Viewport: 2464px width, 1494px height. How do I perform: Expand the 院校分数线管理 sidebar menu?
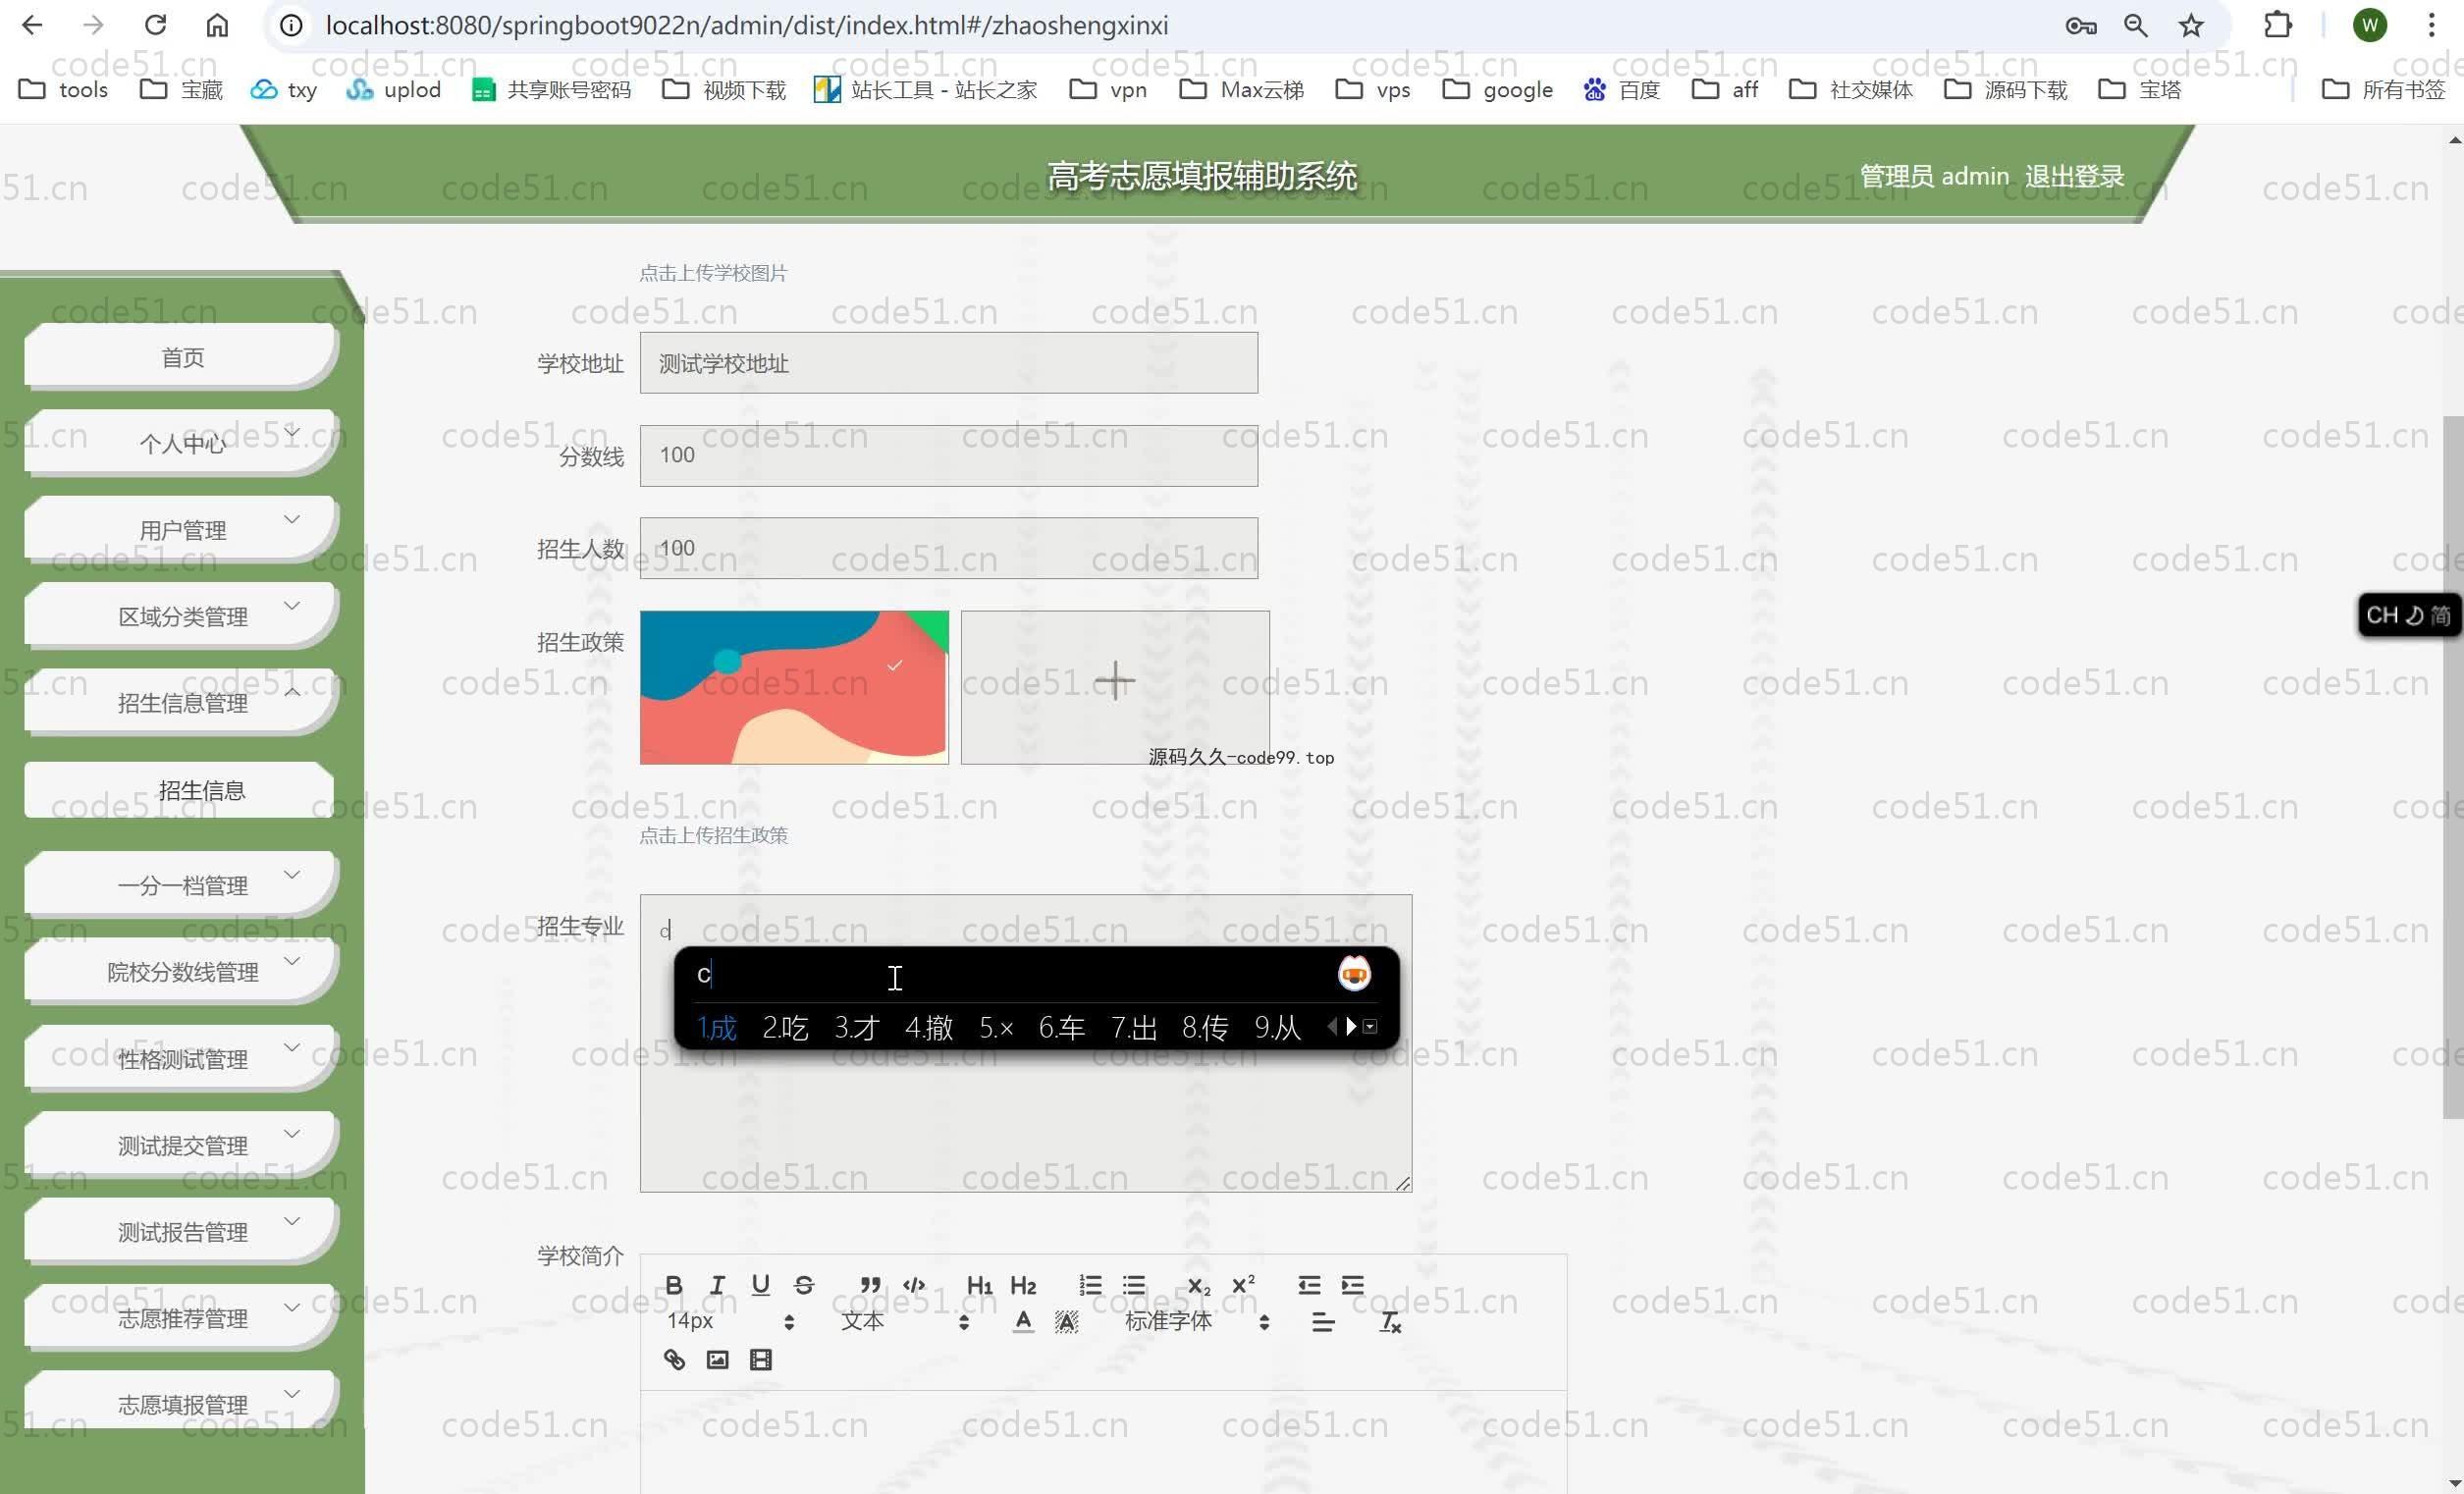182,971
